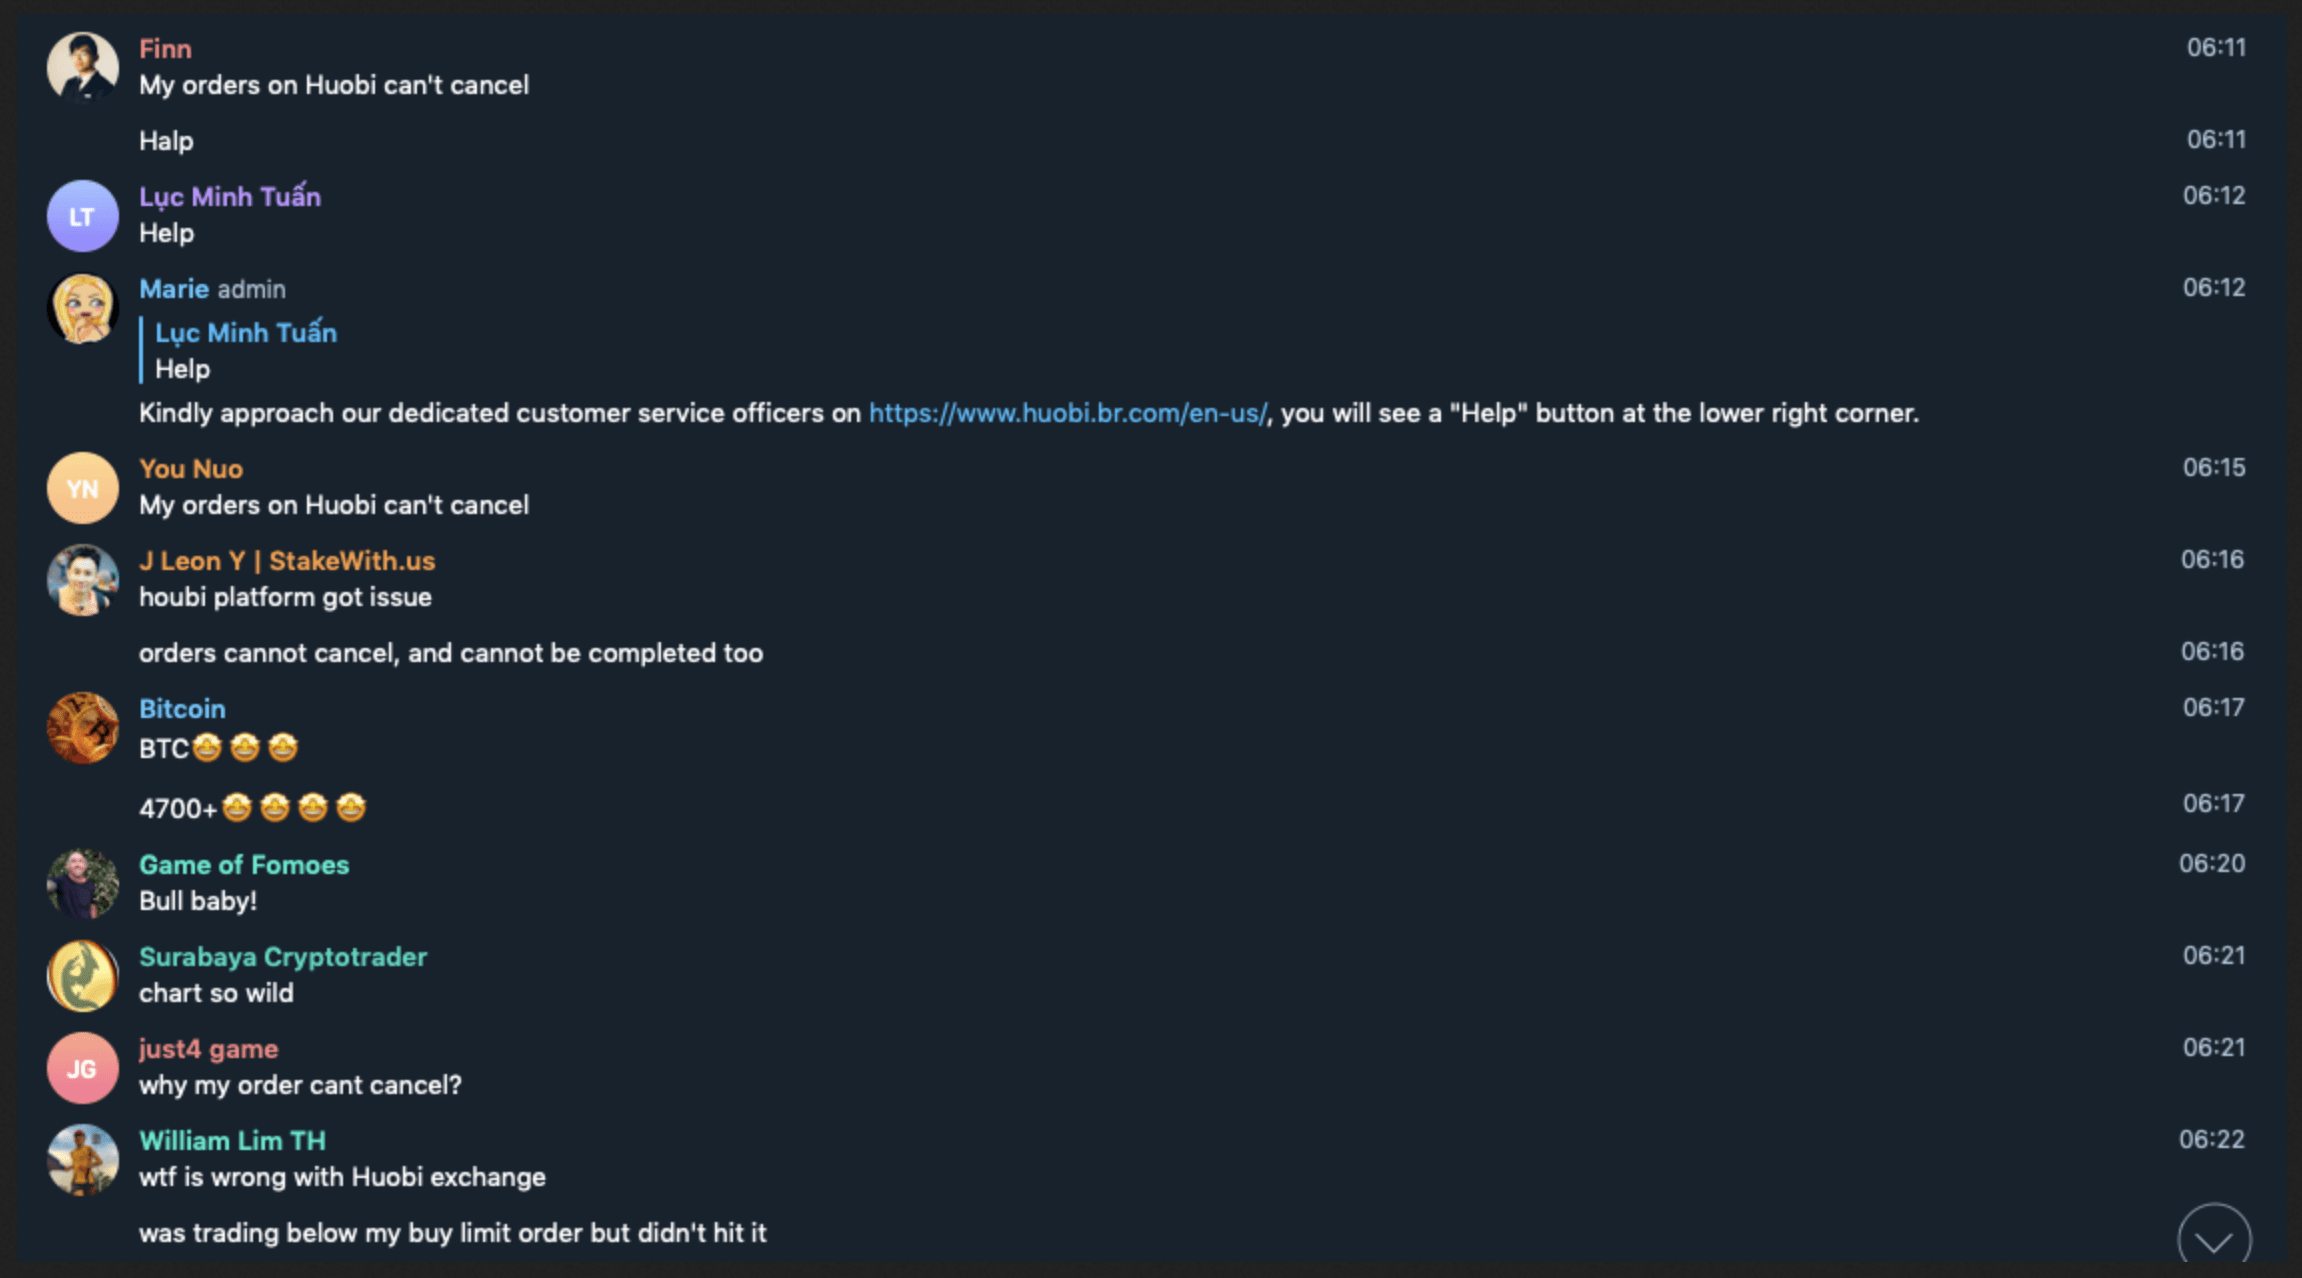Click Surabaya Cryptotrader's gold avatar

[x=82, y=976]
